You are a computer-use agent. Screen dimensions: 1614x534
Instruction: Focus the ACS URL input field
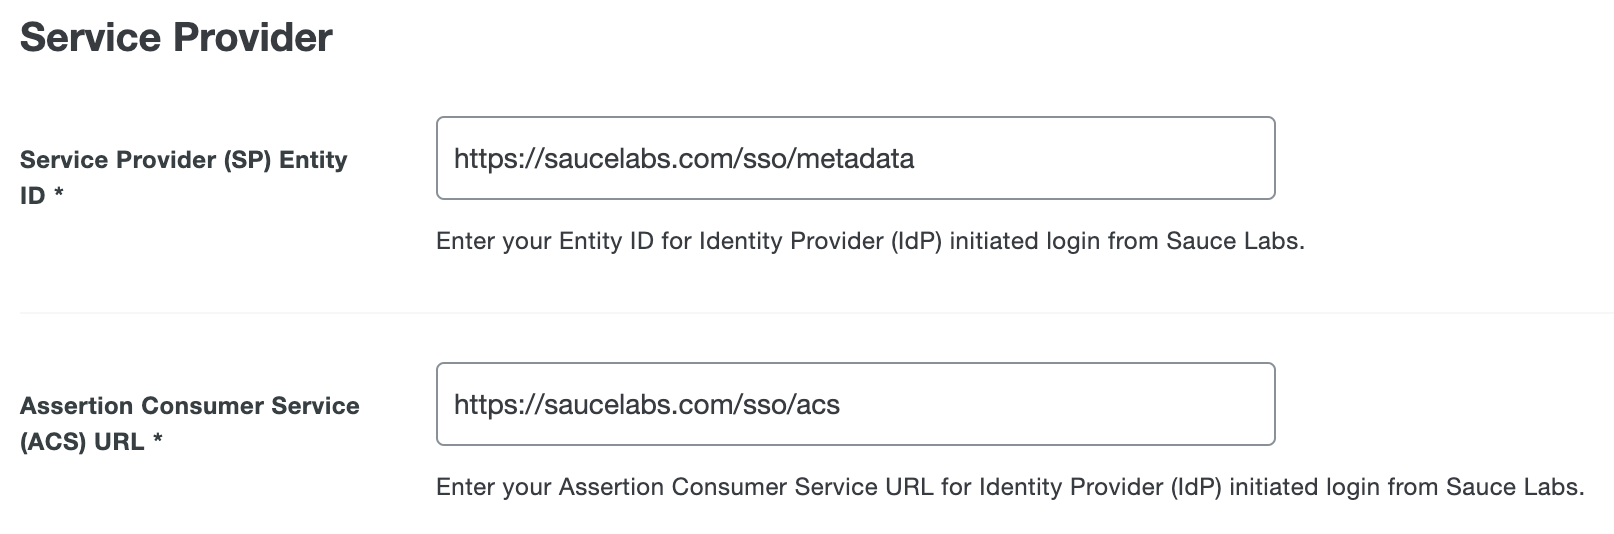click(x=855, y=404)
